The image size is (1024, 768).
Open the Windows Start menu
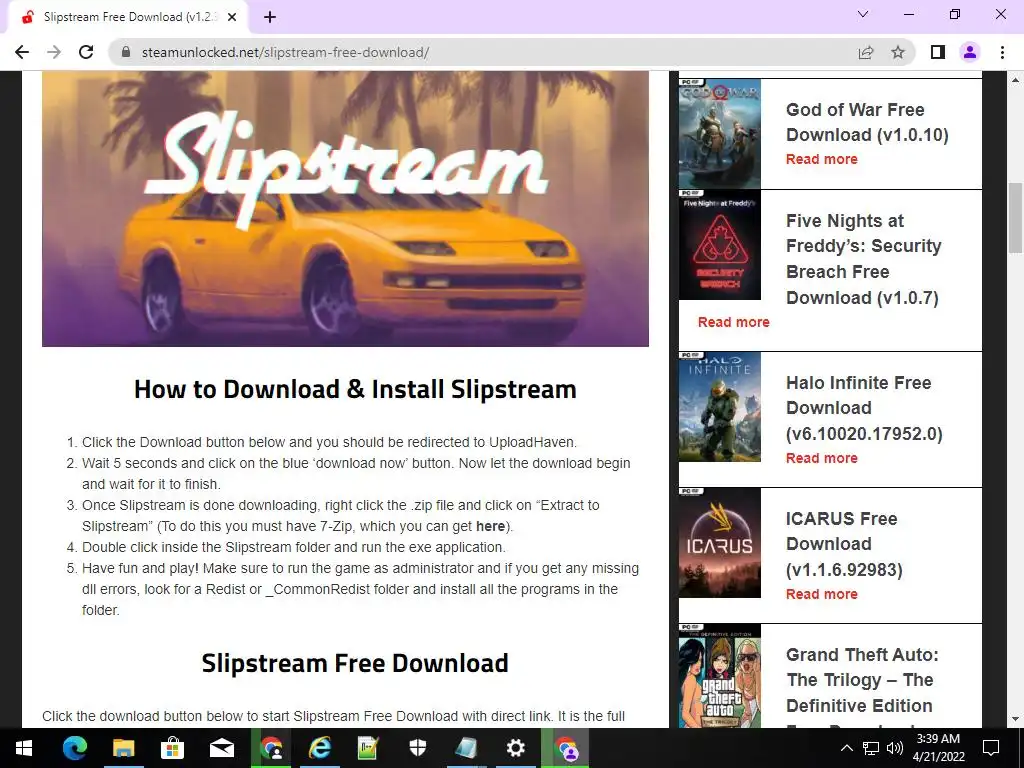pyautogui.click(x=24, y=748)
